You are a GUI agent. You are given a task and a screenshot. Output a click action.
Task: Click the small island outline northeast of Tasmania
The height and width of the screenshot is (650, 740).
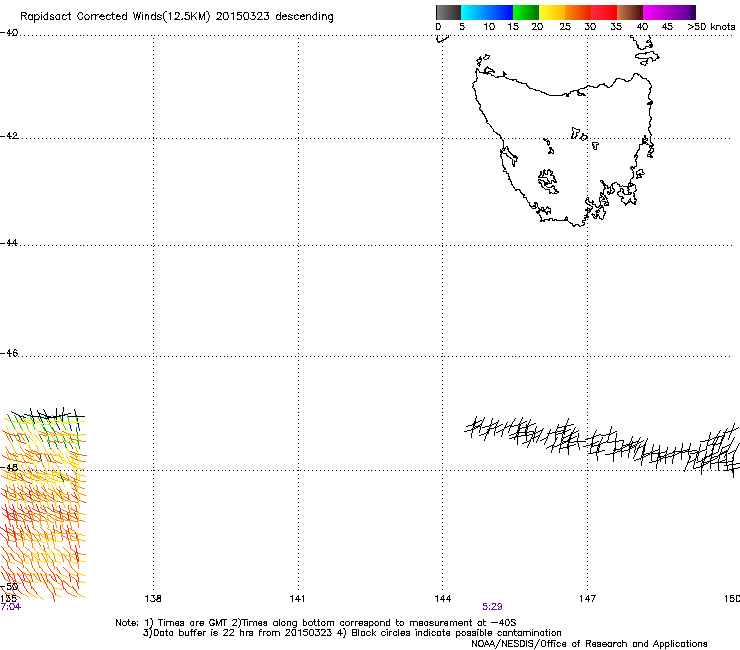coord(647,58)
